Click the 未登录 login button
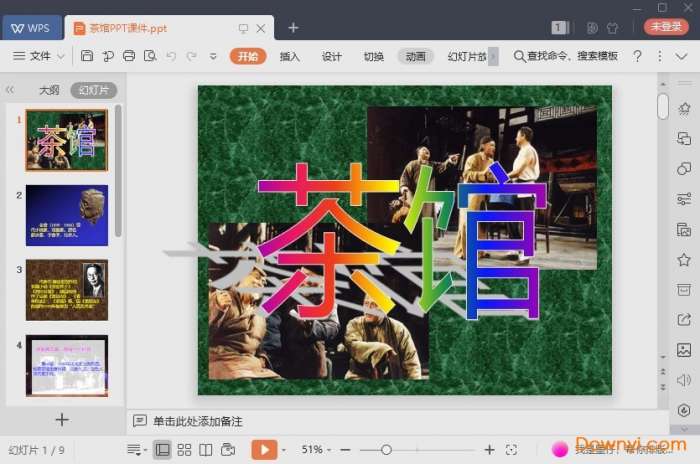The image size is (700, 464). tap(667, 27)
